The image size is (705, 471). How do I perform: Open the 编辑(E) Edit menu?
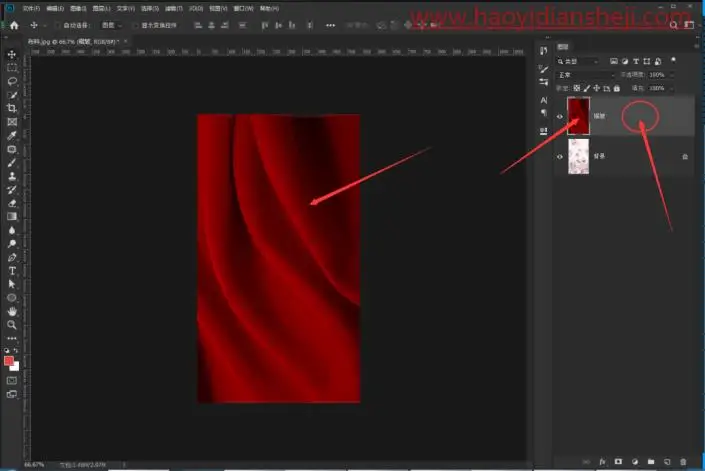[x=55, y=9]
